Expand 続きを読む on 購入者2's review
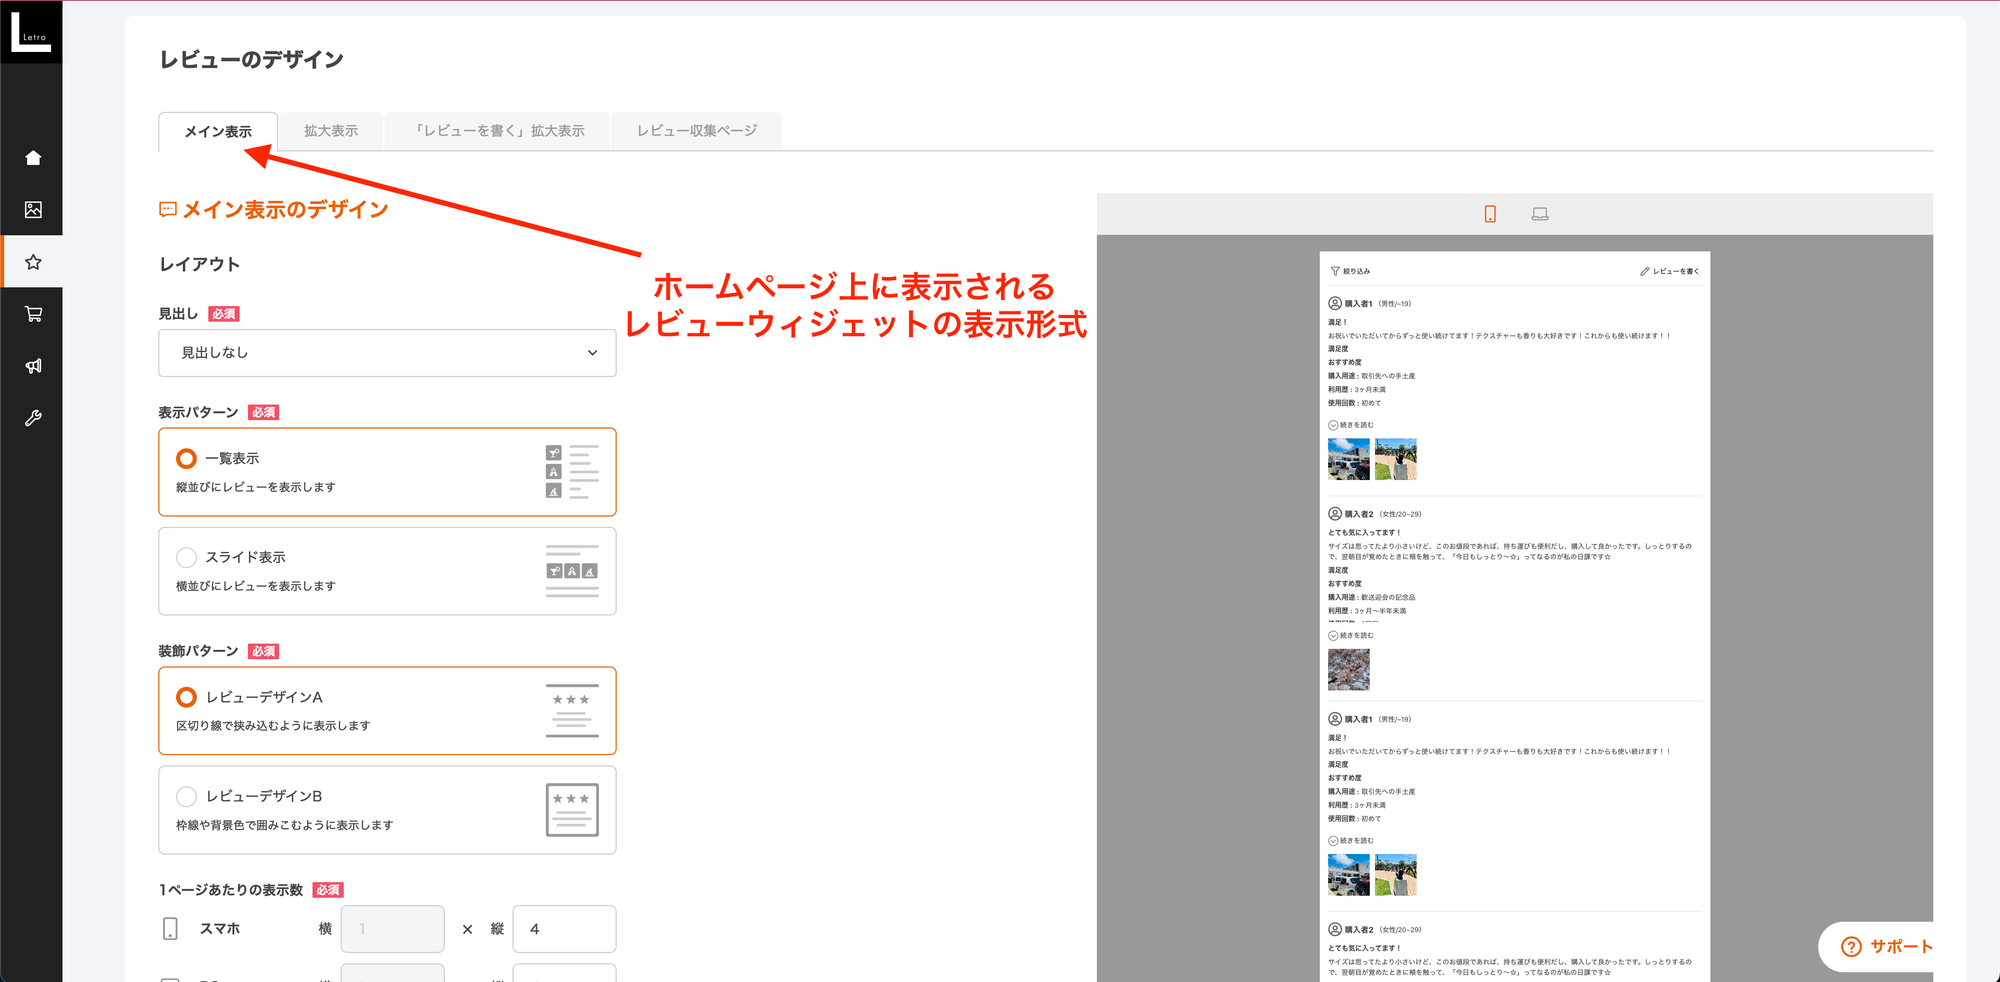This screenshot has width=2000, height=982. (x=1351, y=633)
